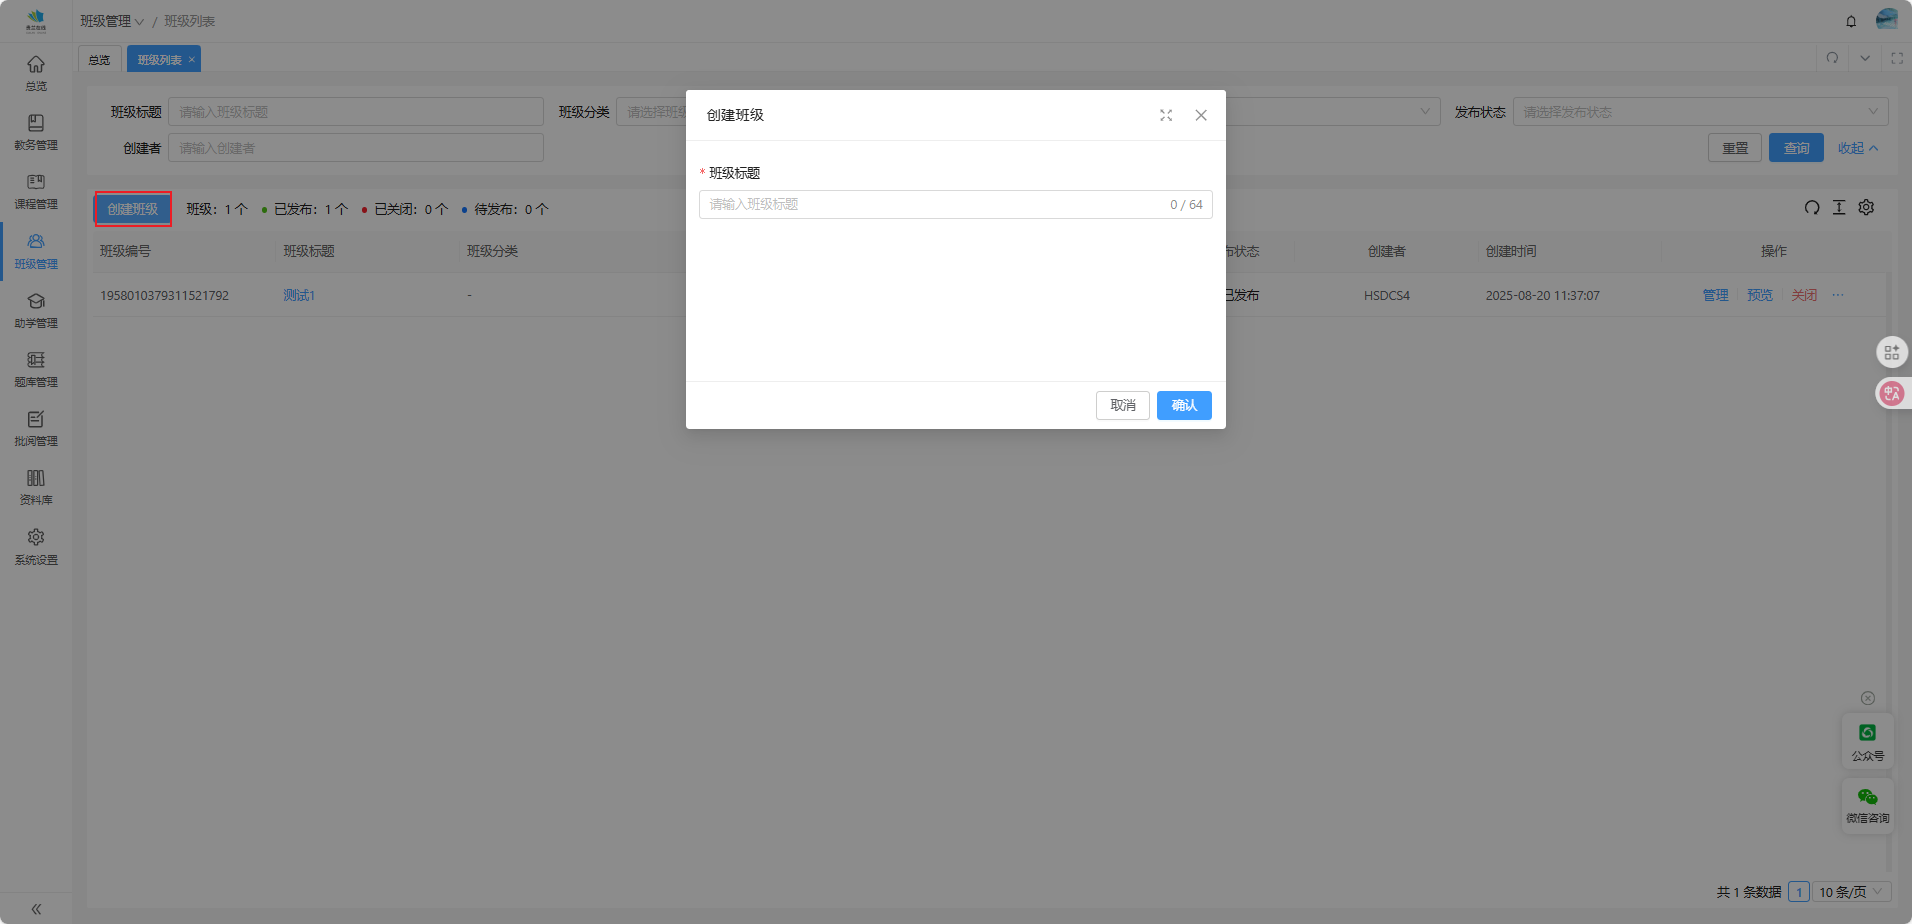Viewport: 1912px width, 924px height.
Task: Go to 批阅管理 in the sidebar
Action: (36, 427)
